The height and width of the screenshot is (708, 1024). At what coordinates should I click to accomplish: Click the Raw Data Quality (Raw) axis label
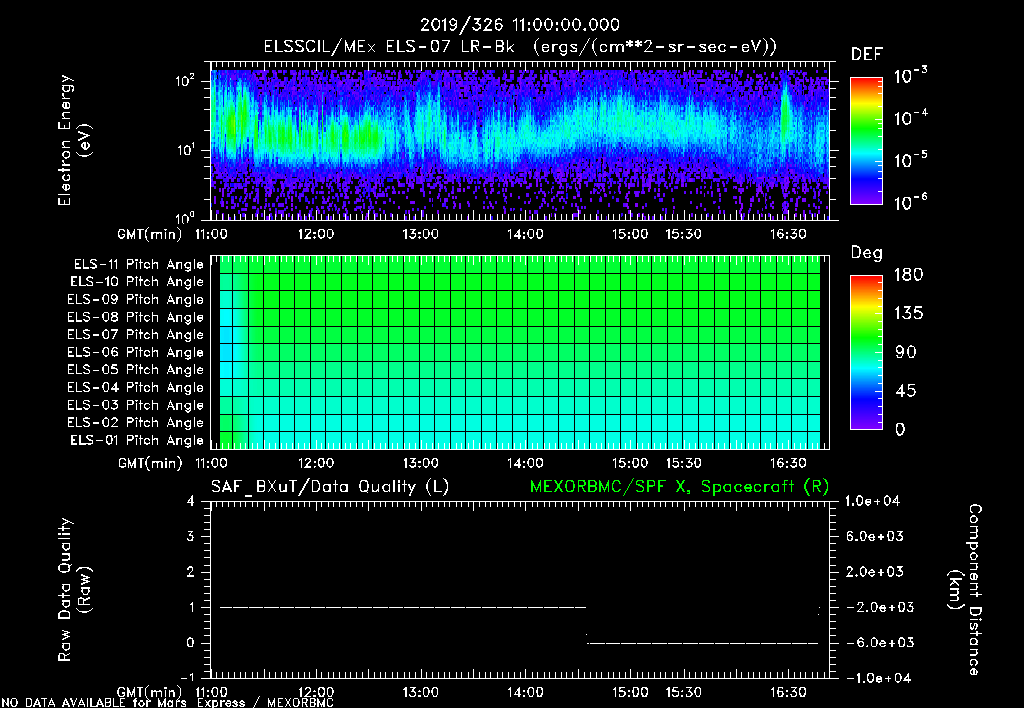click(x=74, y=590)
